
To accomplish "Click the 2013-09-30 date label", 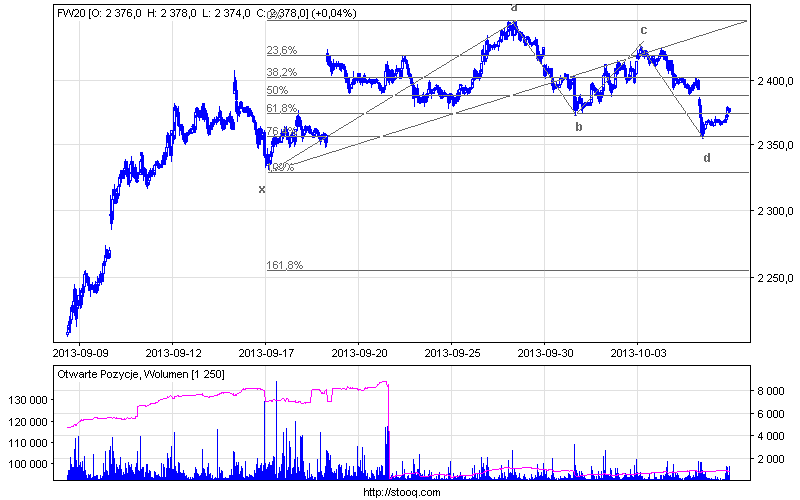I will (545, 353).
